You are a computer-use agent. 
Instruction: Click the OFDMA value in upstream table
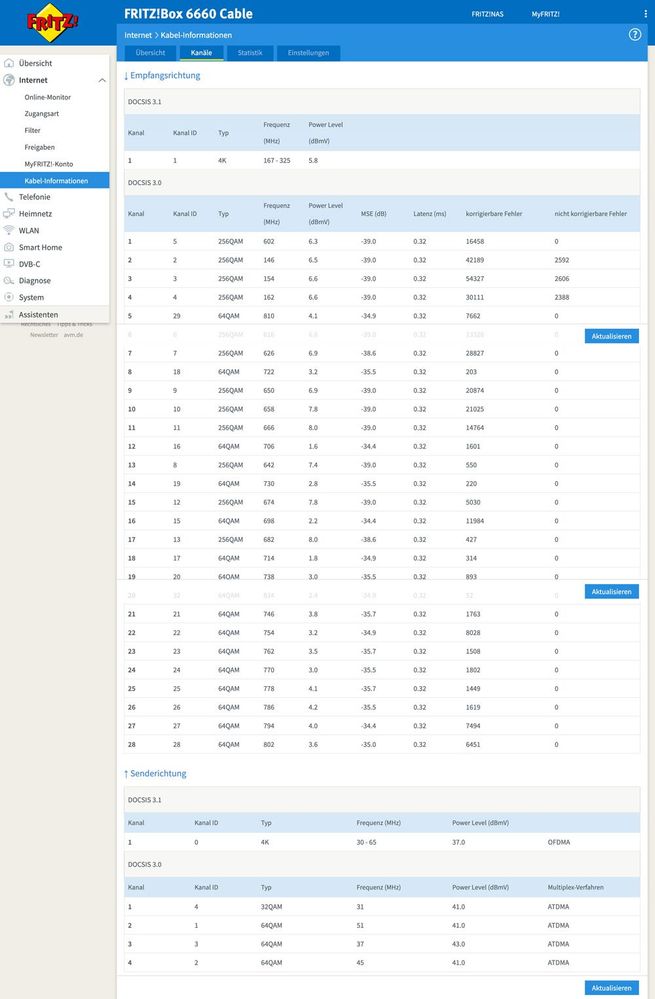pos(559,842)
